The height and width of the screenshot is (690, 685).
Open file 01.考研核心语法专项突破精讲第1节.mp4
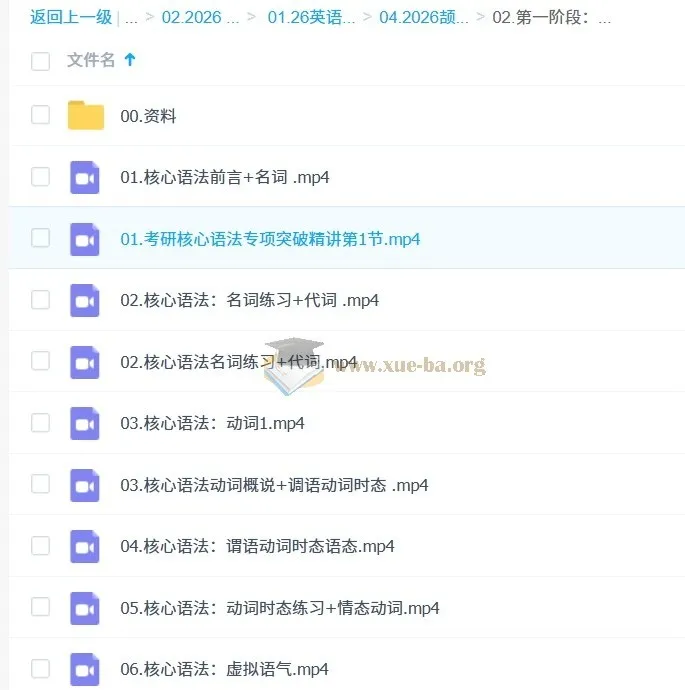270,239
